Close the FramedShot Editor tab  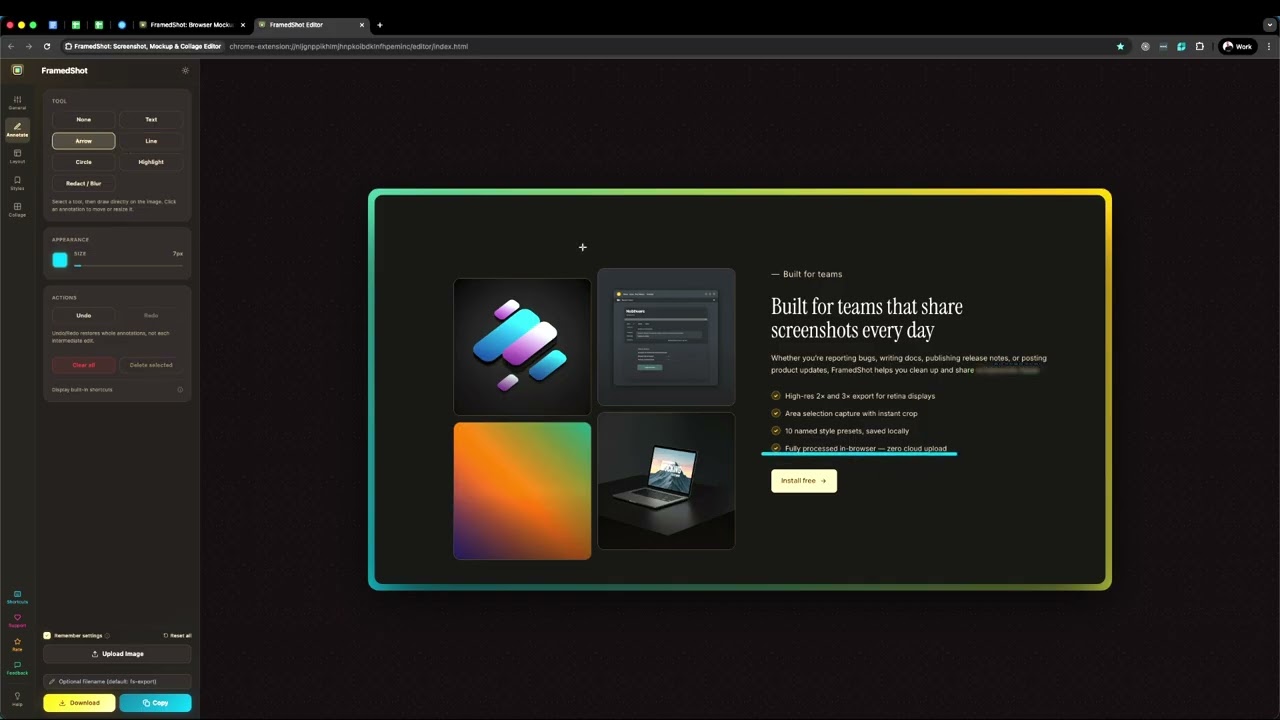pyautogui.click(x=362, y=25)
